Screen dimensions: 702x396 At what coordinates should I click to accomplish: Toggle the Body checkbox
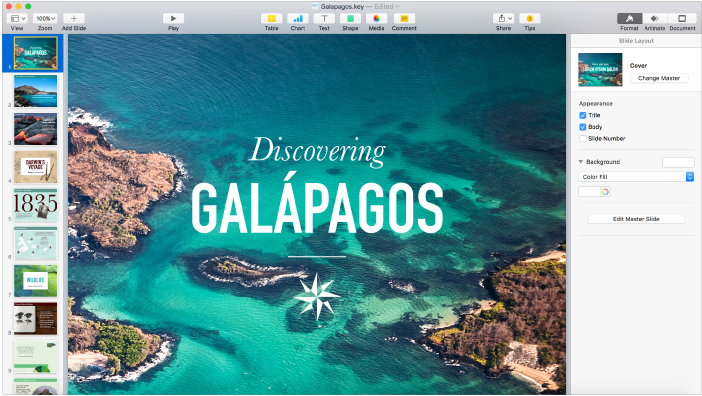pos(582,127)
